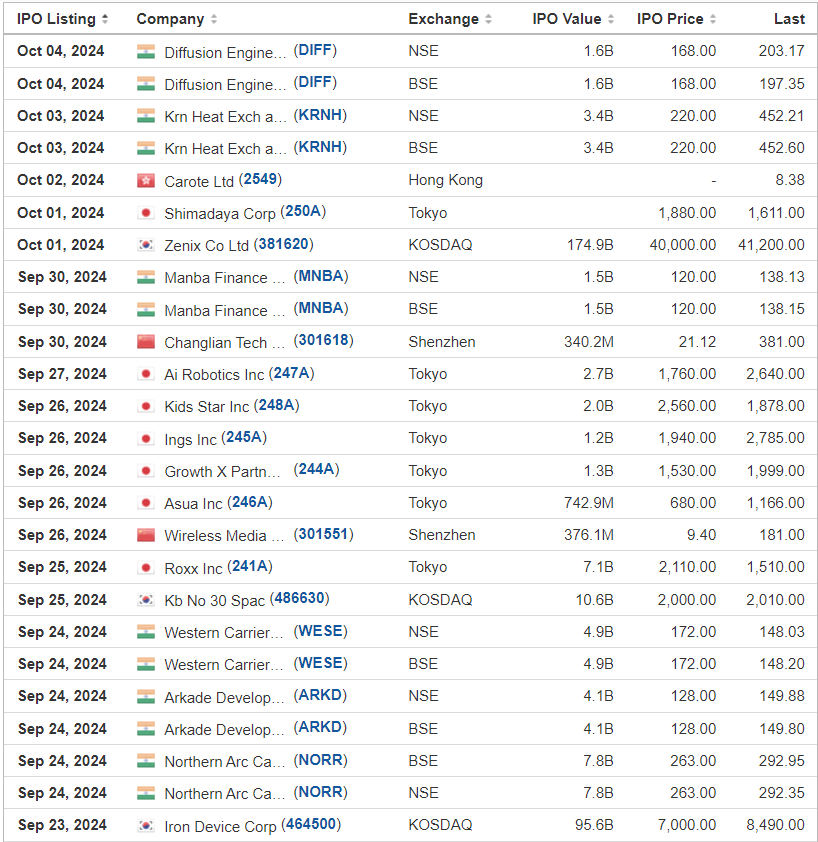Select the 9.40 IPO price cell
This screenshot has height=842, width=818.
[x=701, y=535]
